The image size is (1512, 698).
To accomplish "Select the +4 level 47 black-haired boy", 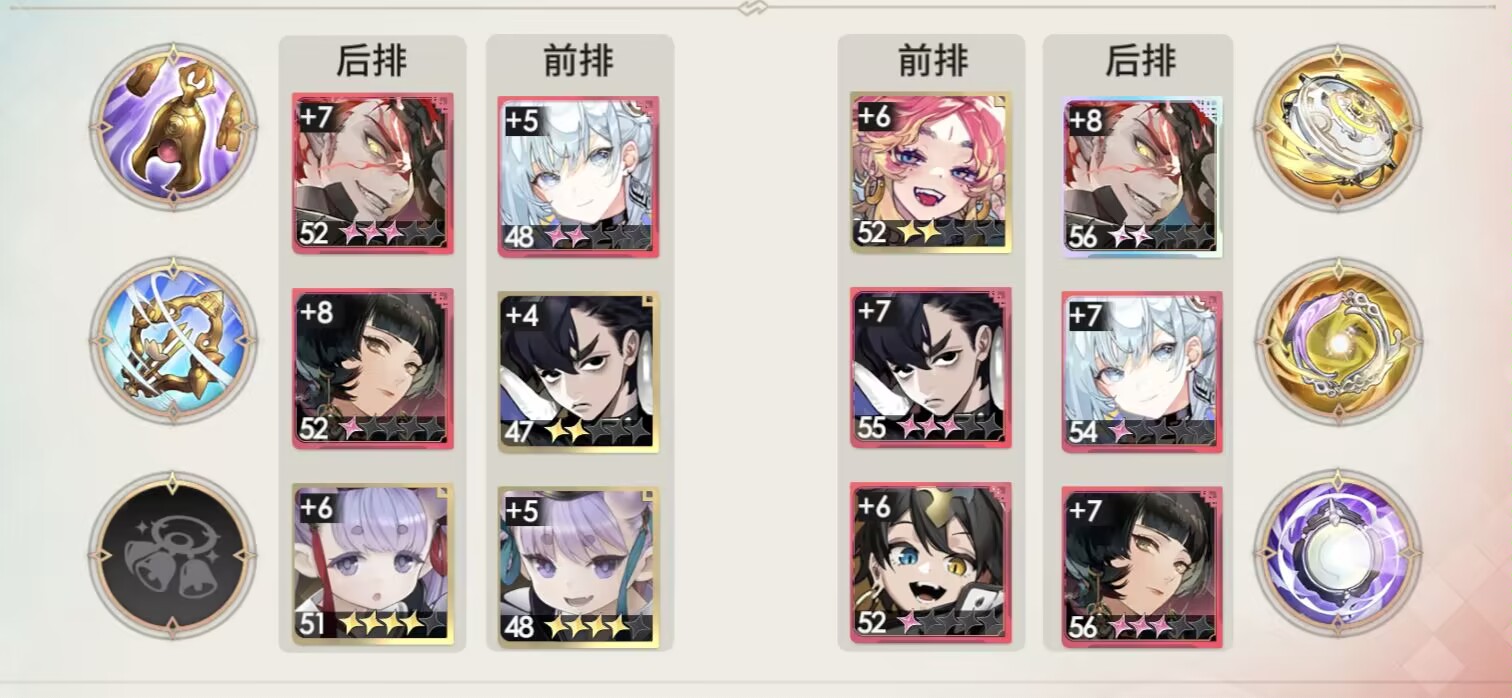I will click(x=578, y=372).
